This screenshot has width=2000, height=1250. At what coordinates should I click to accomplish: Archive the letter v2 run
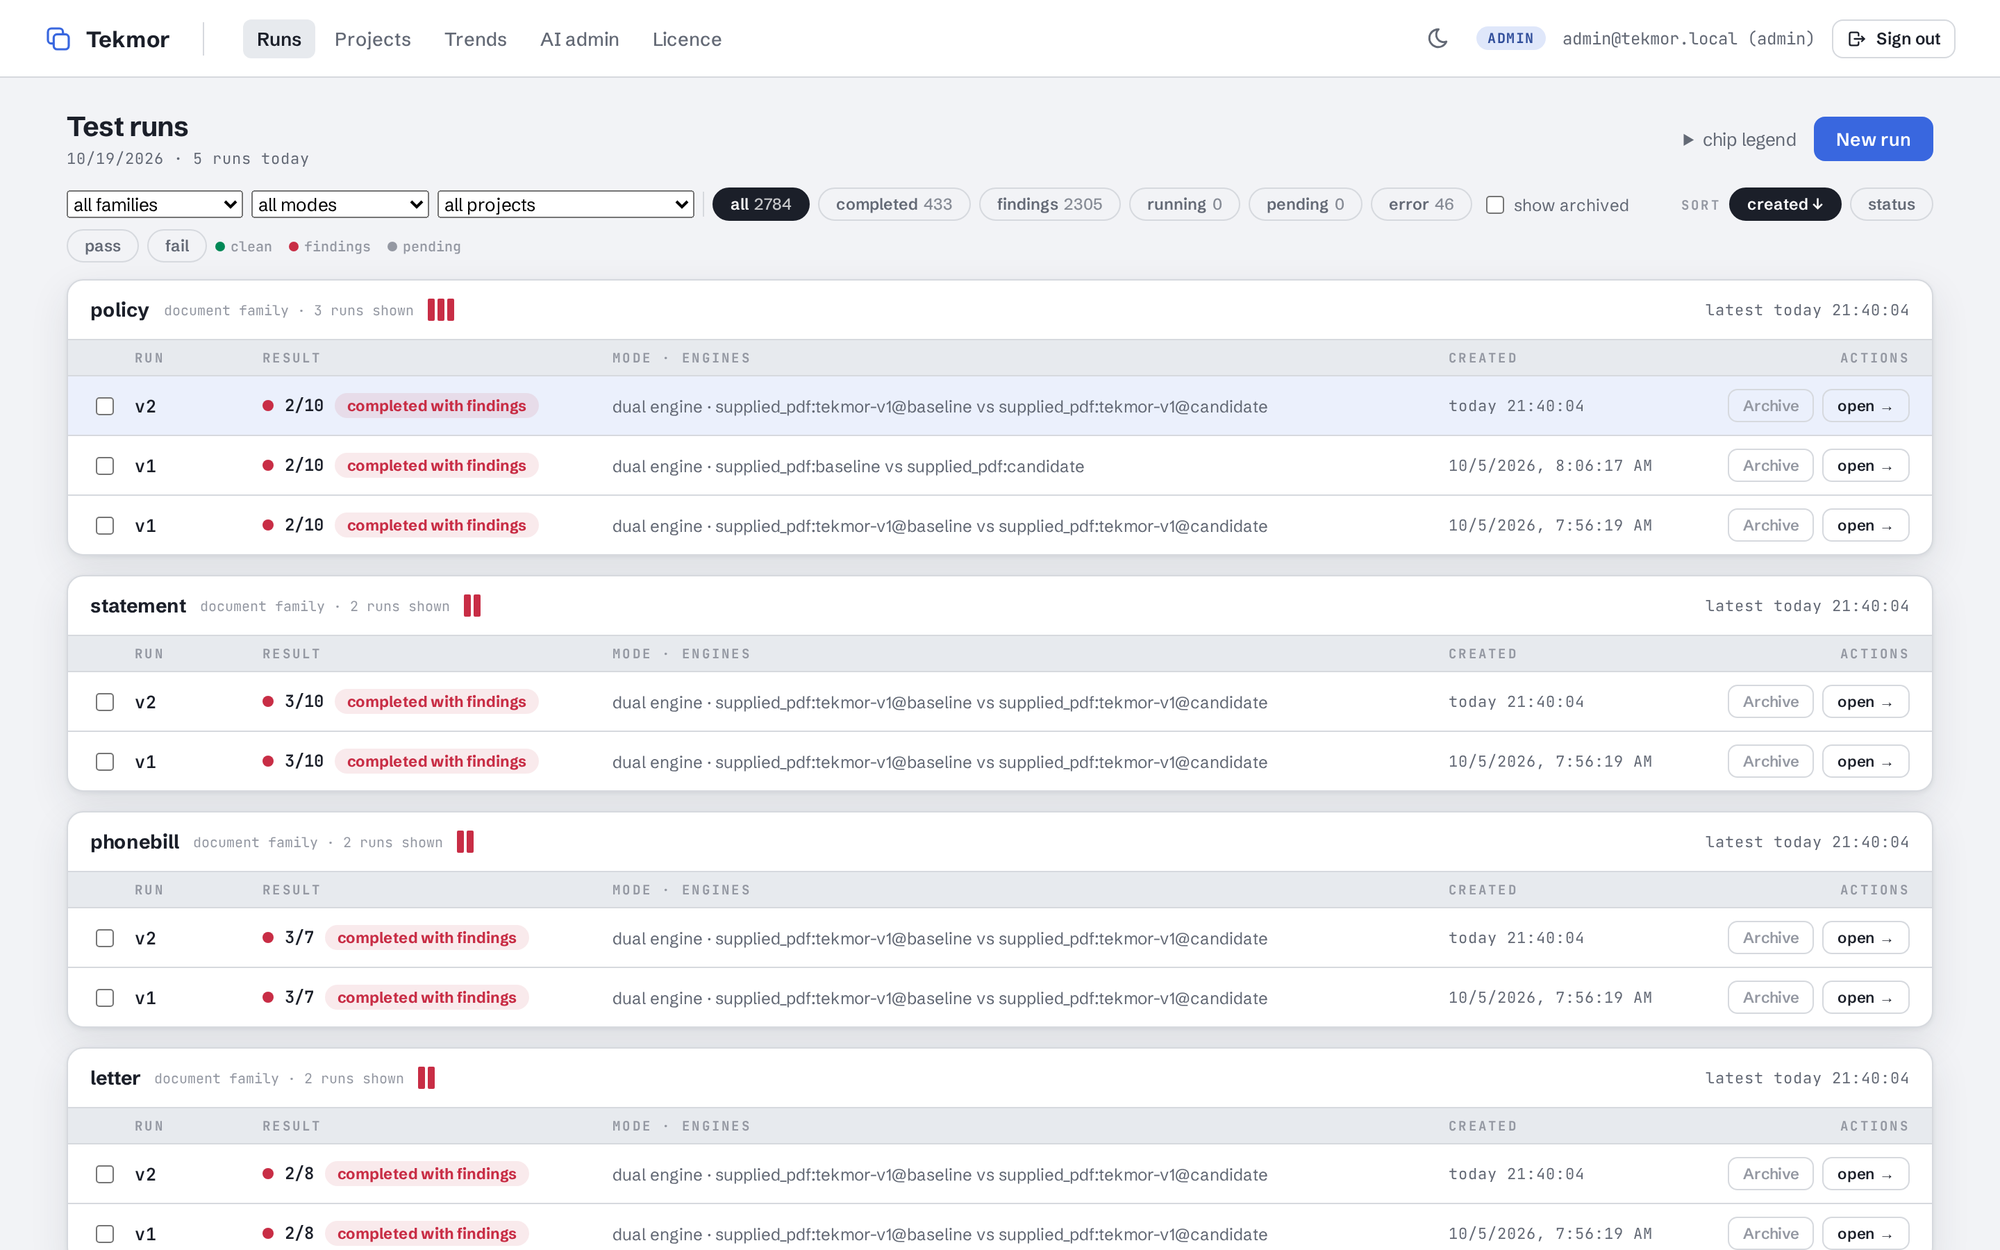[x=1770, y=1174]
